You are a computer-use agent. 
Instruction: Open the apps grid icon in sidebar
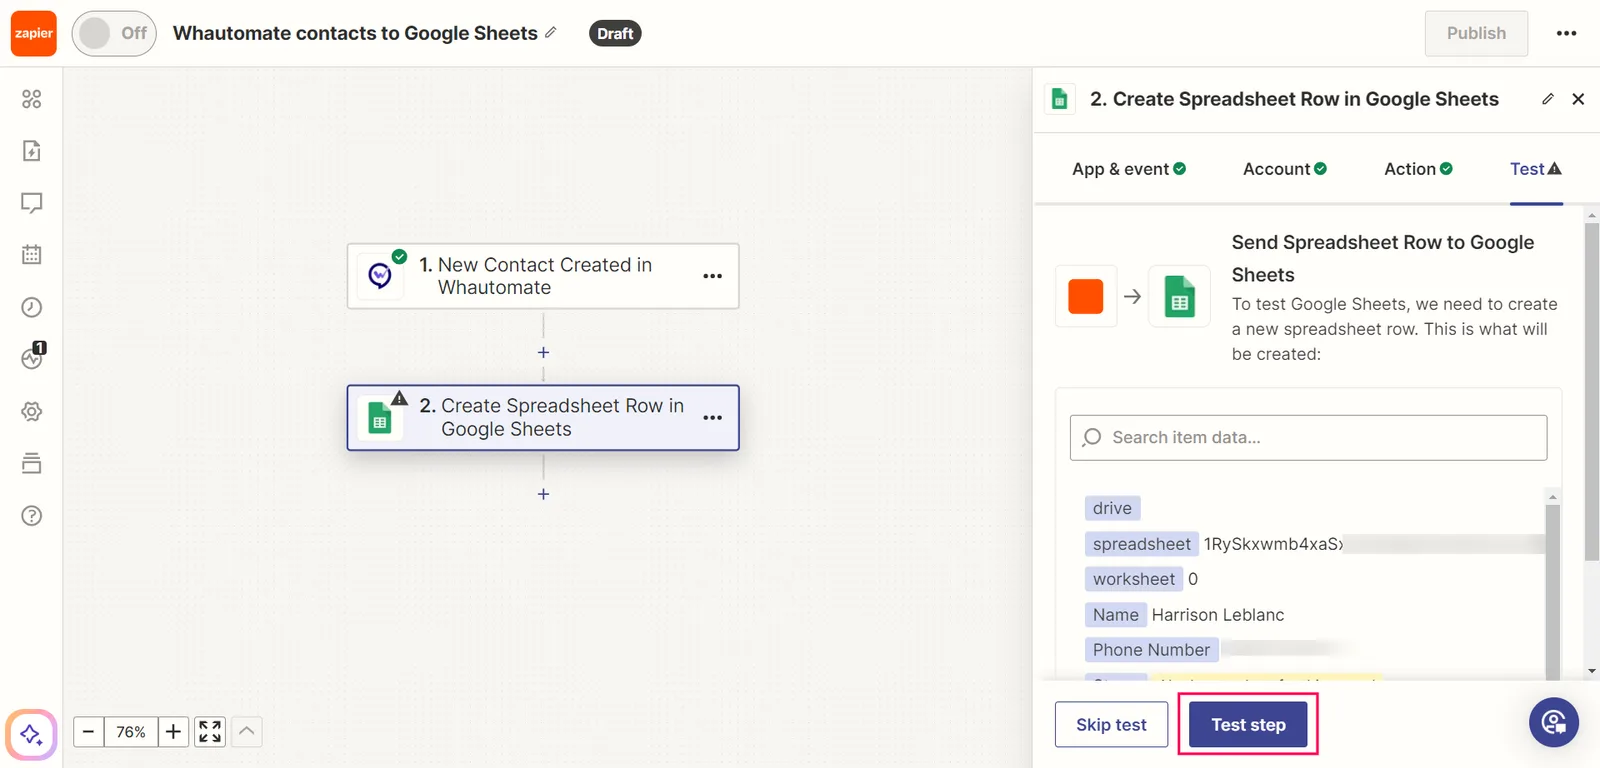[x=32, y=99]
